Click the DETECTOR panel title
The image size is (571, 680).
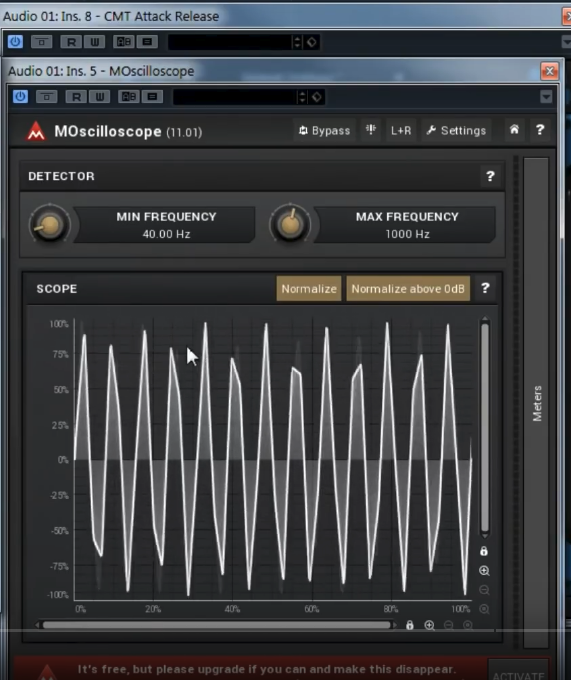click(x=61, y=176)
